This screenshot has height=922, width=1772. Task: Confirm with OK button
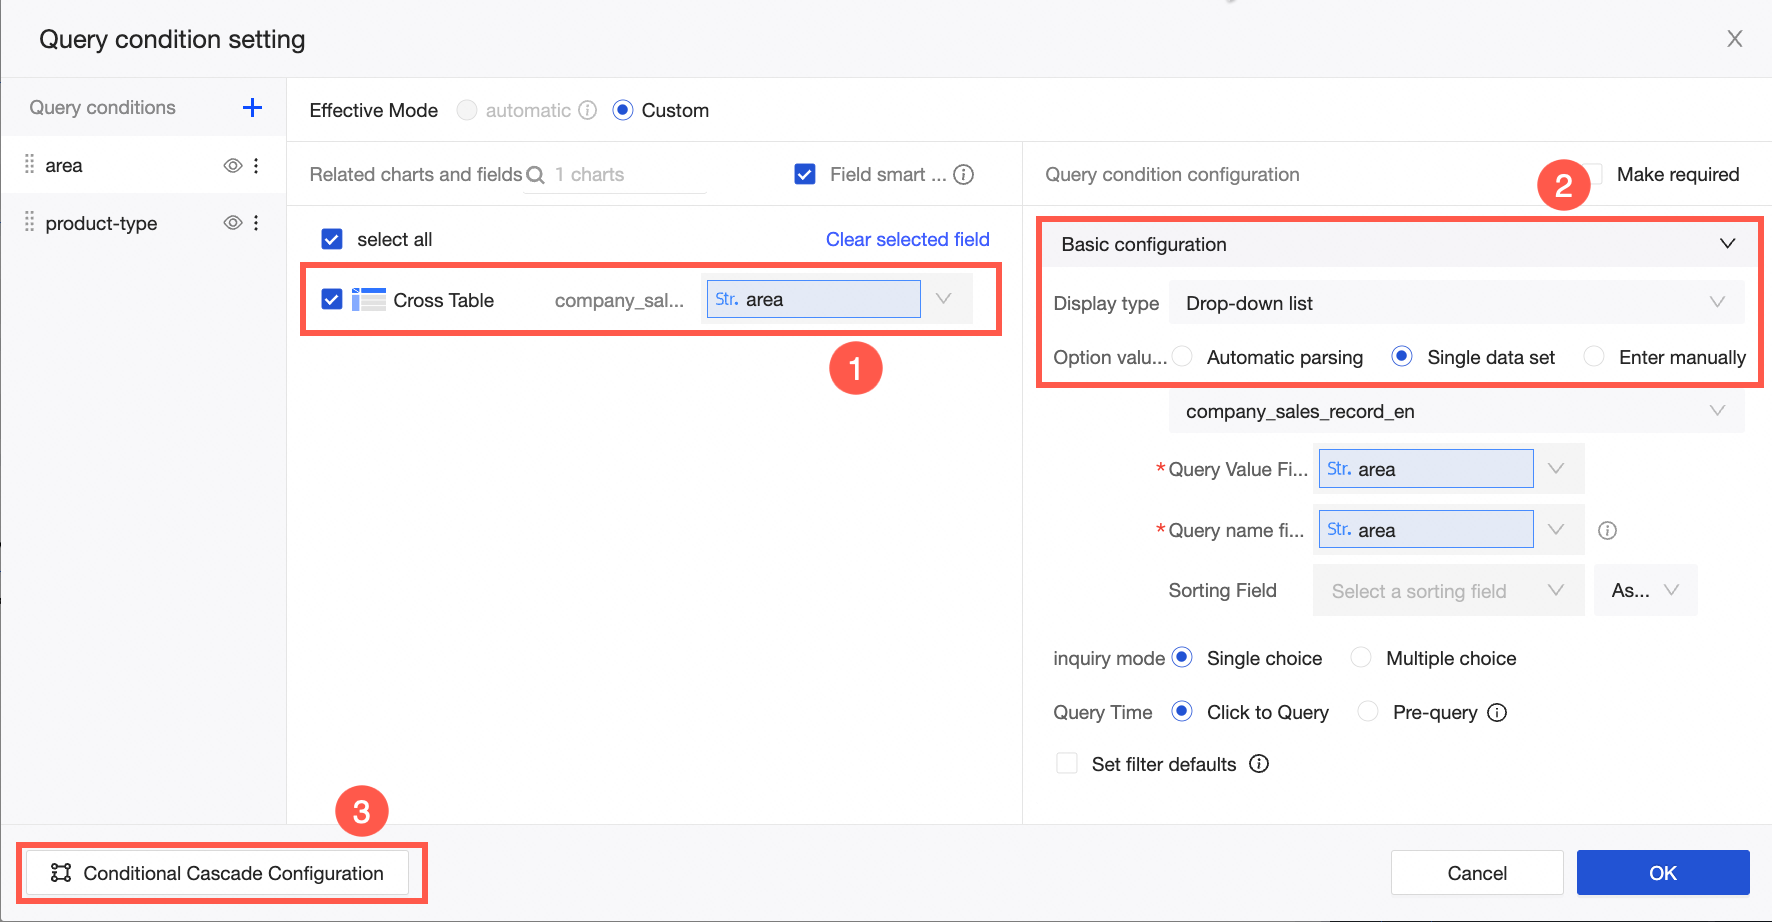(1663, 873)
